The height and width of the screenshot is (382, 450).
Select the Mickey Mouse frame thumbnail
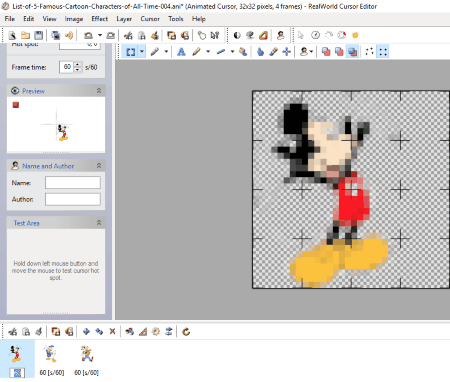16,354
